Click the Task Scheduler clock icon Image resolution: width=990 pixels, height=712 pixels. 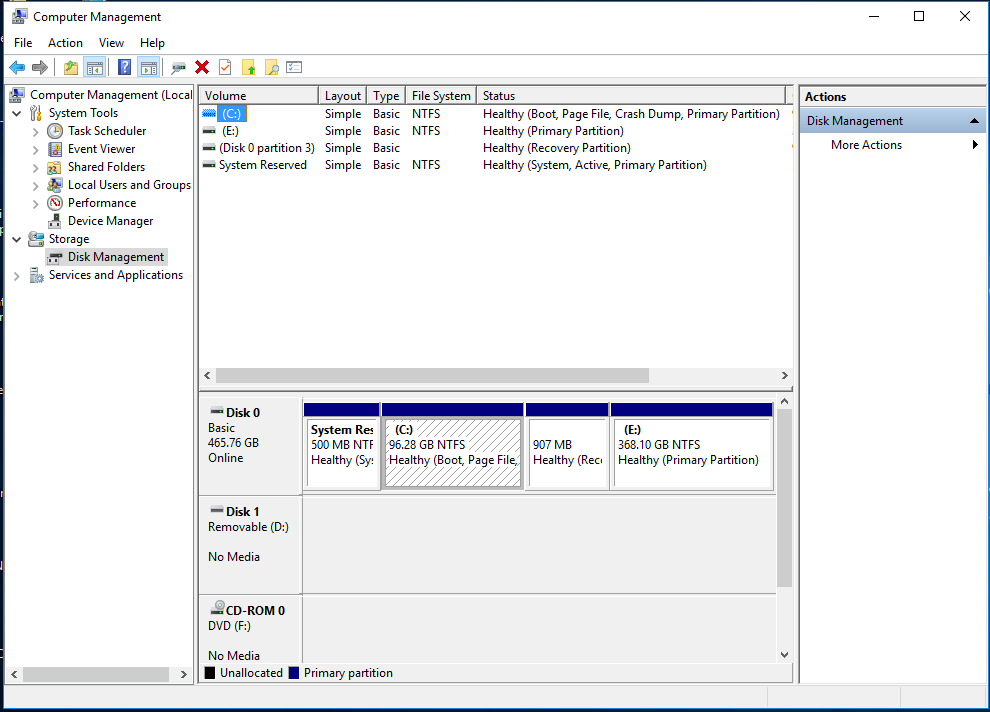(56, 131)
